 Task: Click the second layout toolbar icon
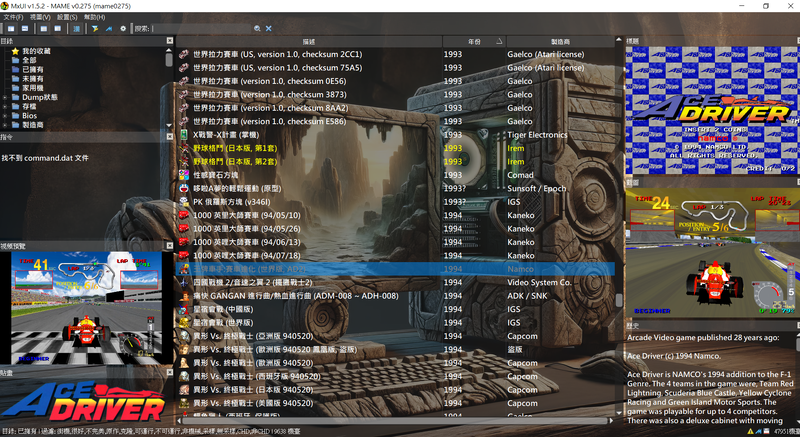(24, 29)
